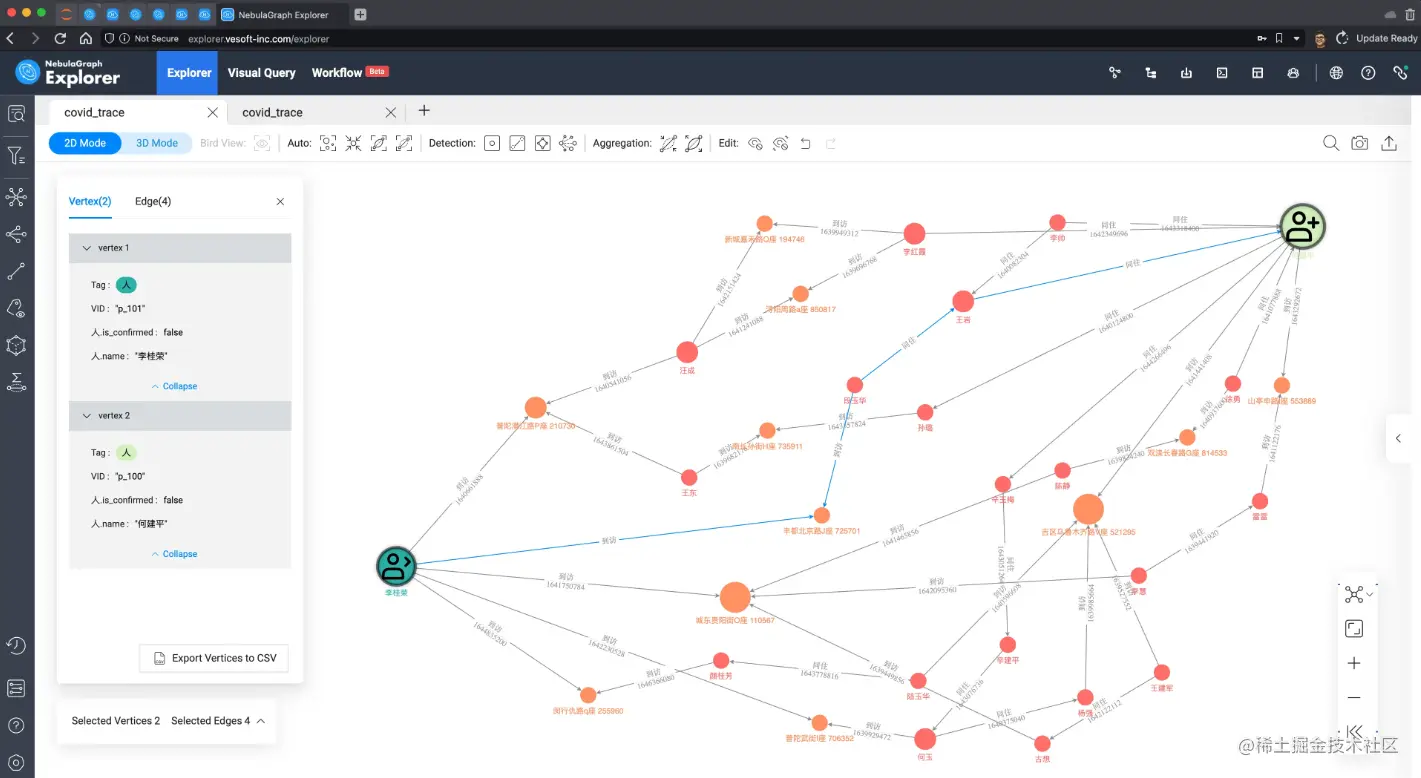Click the Selected Vertices 2 label
This screenshot has height=778, width=1421.
point(116,721)
